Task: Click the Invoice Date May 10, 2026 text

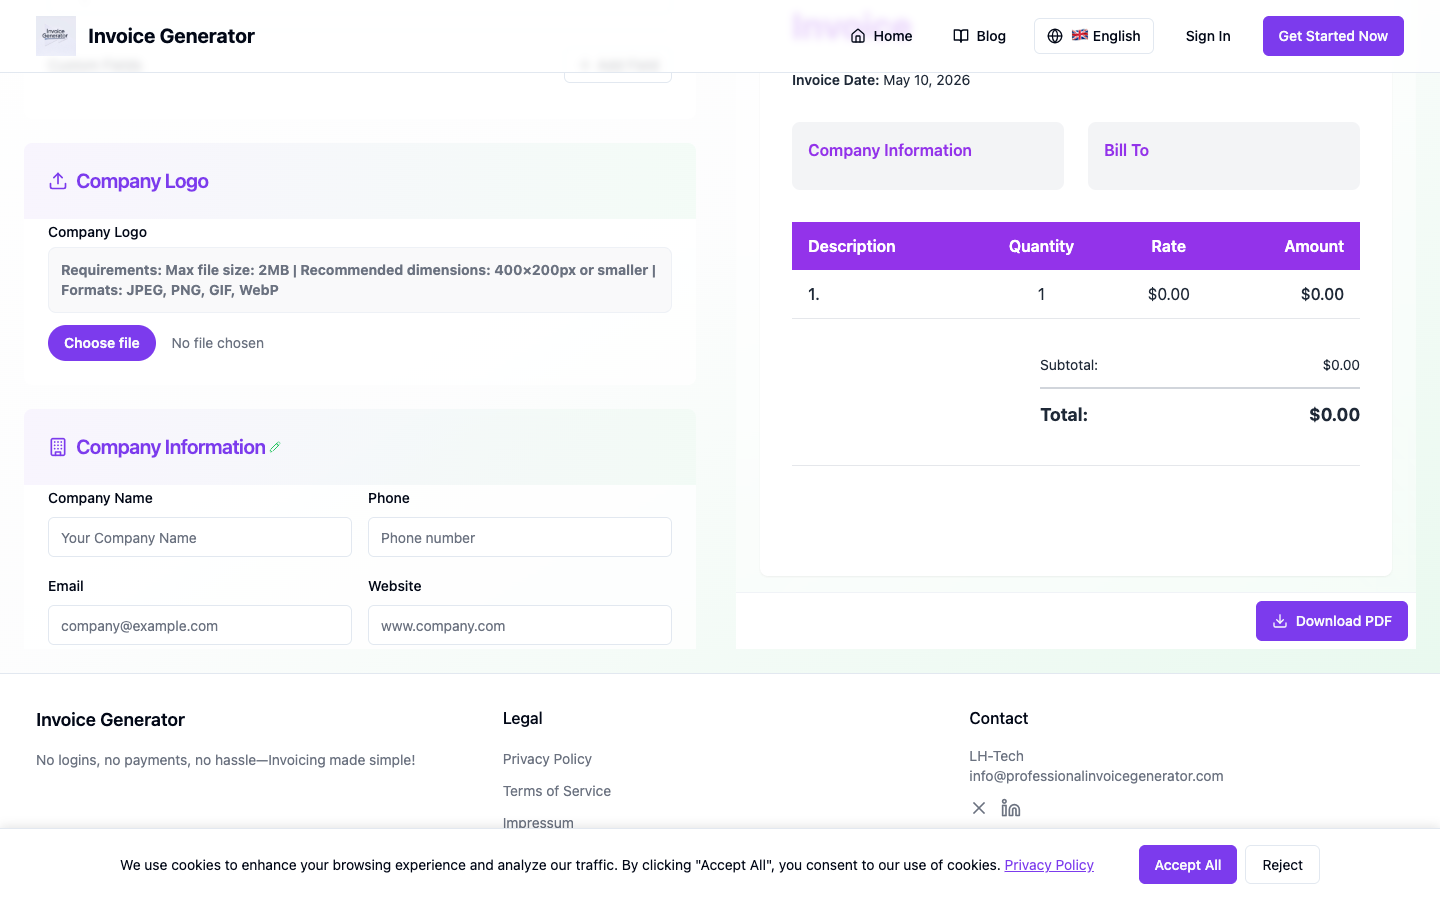Action: coord(881,80)
